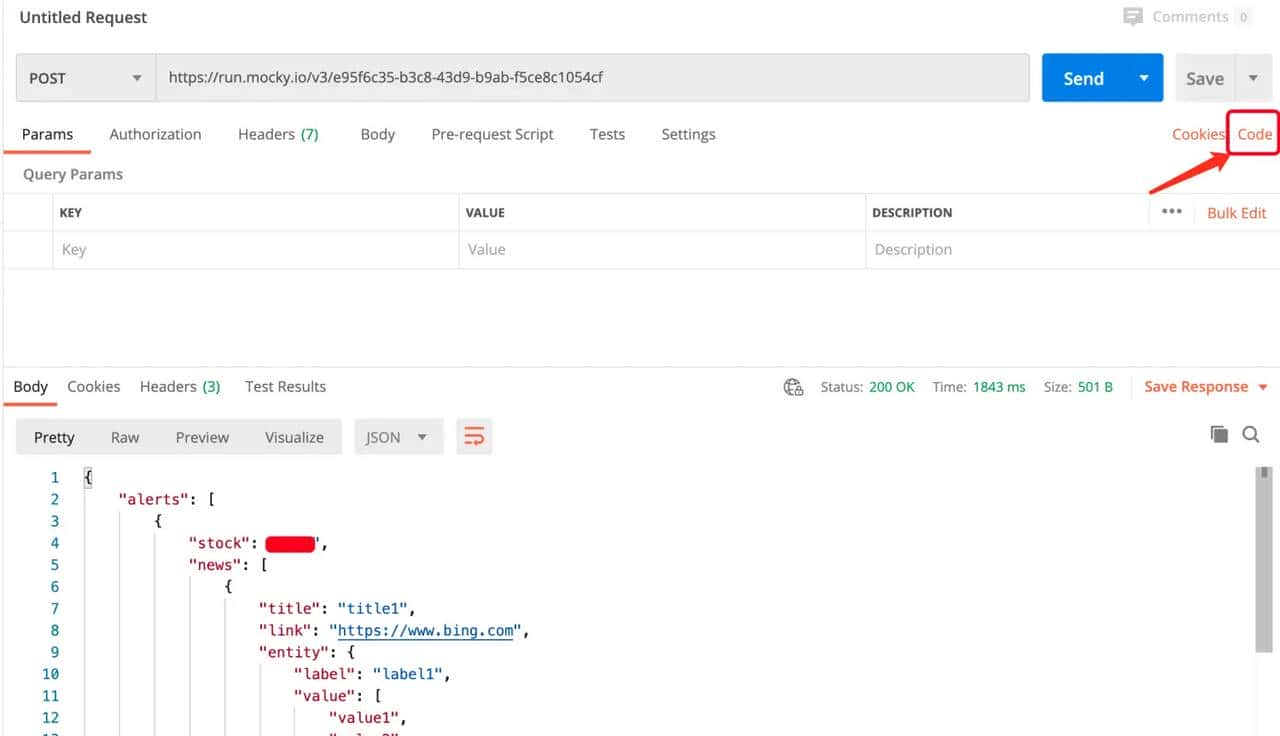Click the request URL input field
This screenshot has width=1280, height=736.
[592, 78]
